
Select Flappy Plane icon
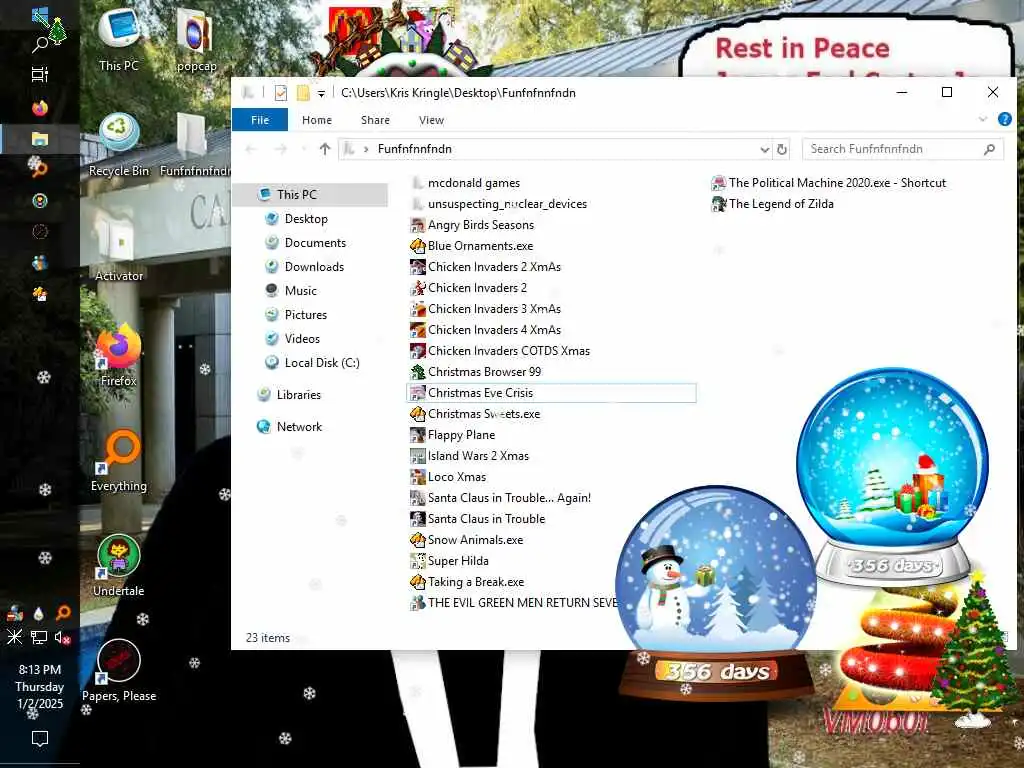click(418, 435)
